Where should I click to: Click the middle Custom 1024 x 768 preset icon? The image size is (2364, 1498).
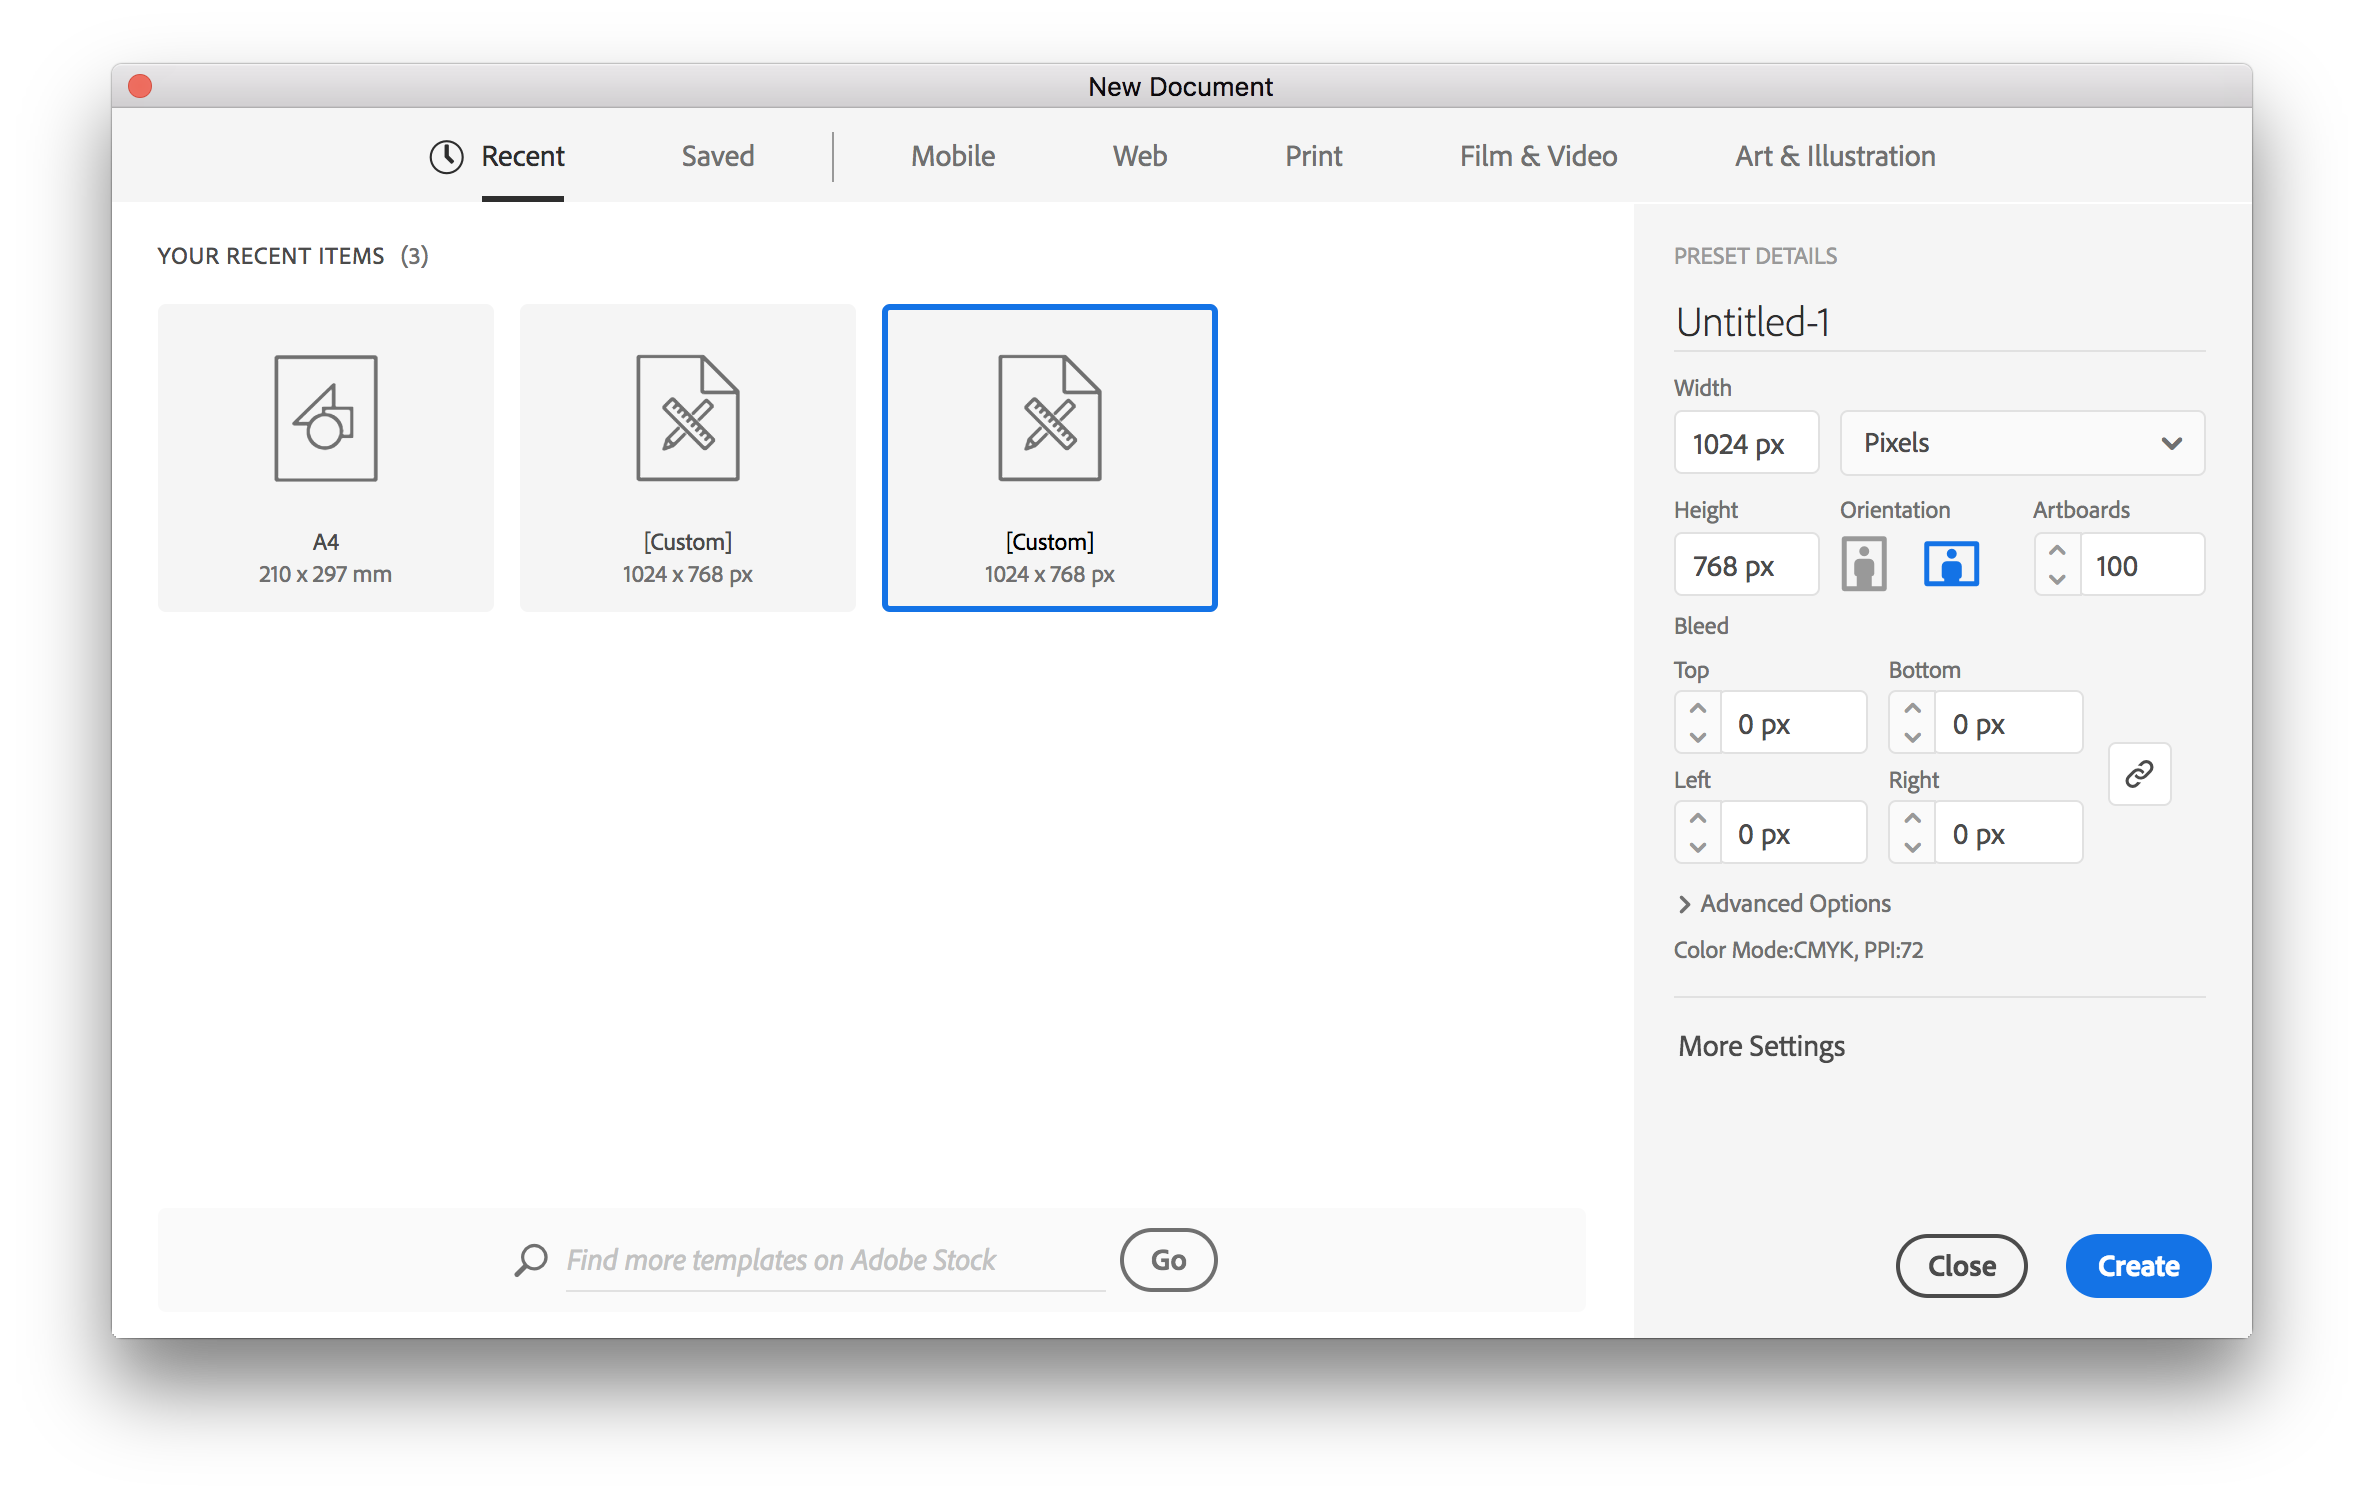688,418
